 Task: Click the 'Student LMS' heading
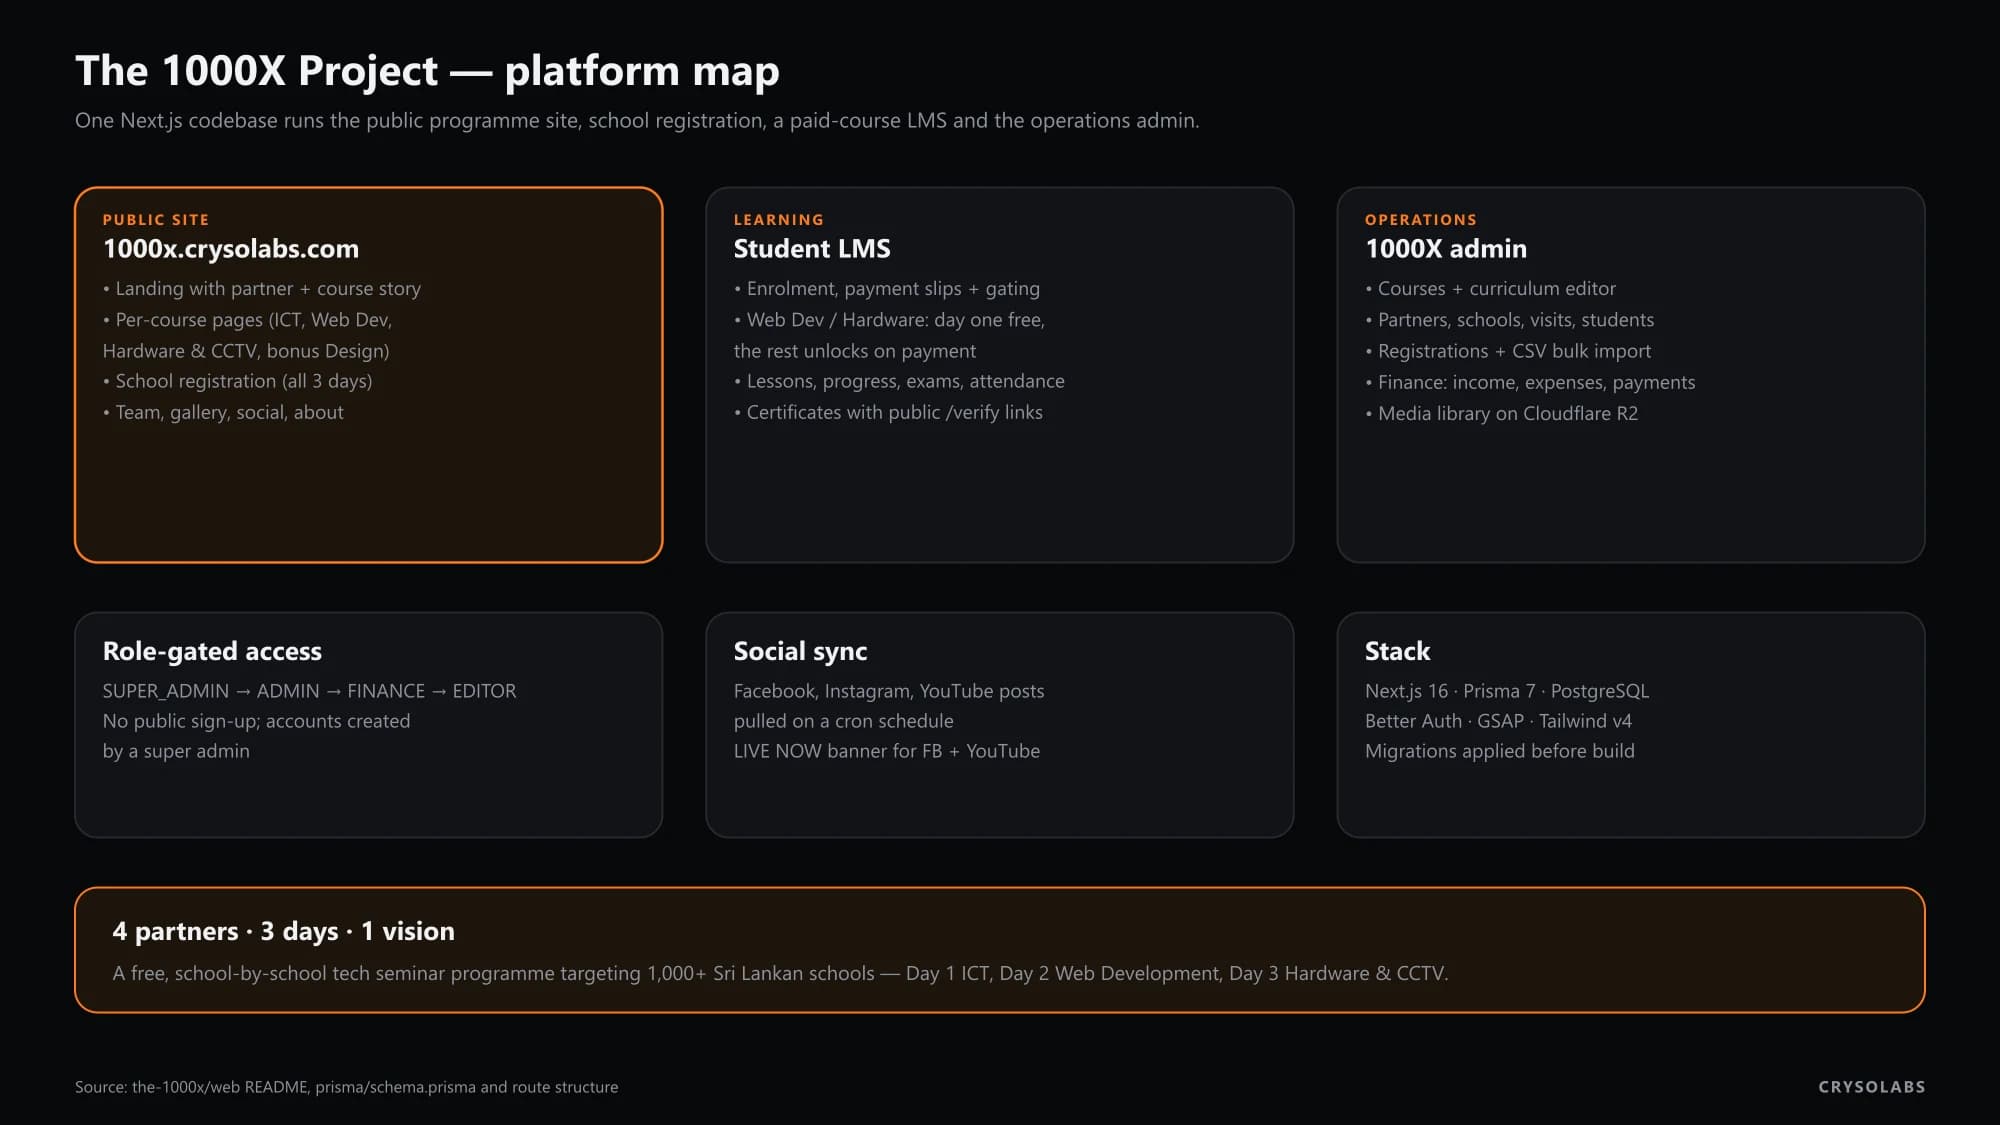pyautogui.click(x=812, y=249)
